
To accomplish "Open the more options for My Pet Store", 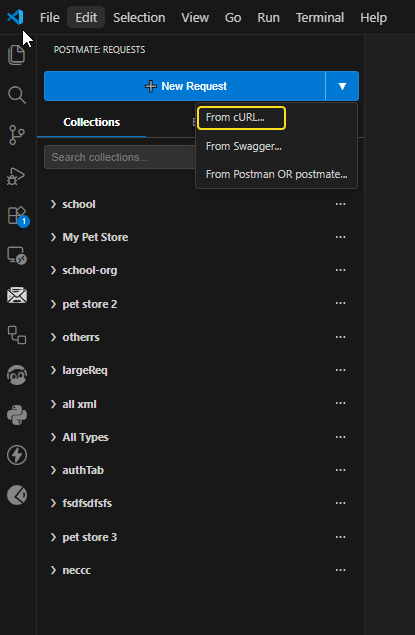I will pos(341,237).
